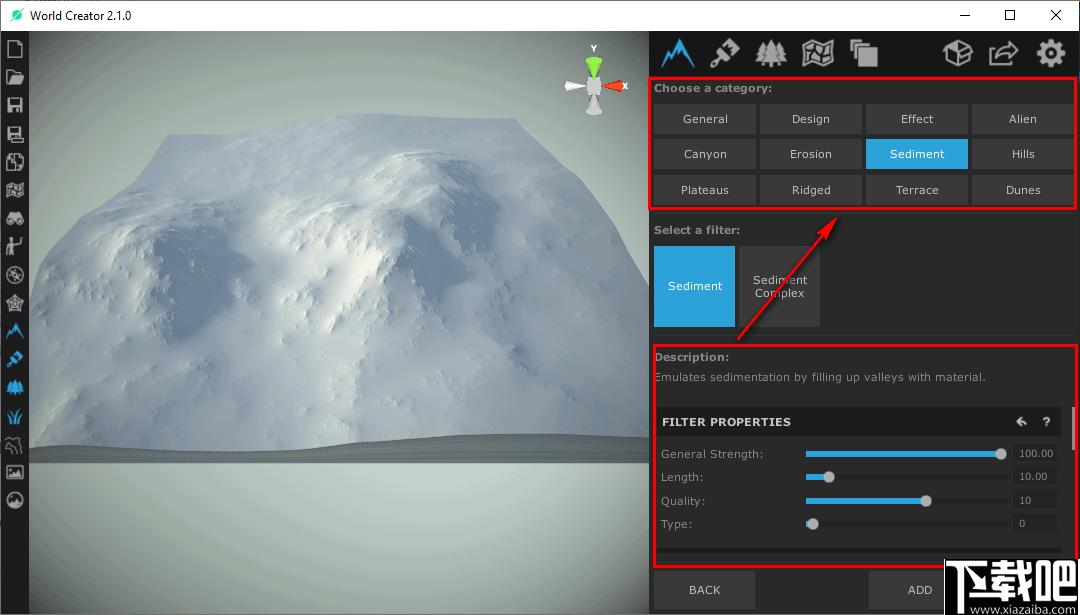Select the Erosion category
Screen dimensions: 1080x615
pos(811,154)
